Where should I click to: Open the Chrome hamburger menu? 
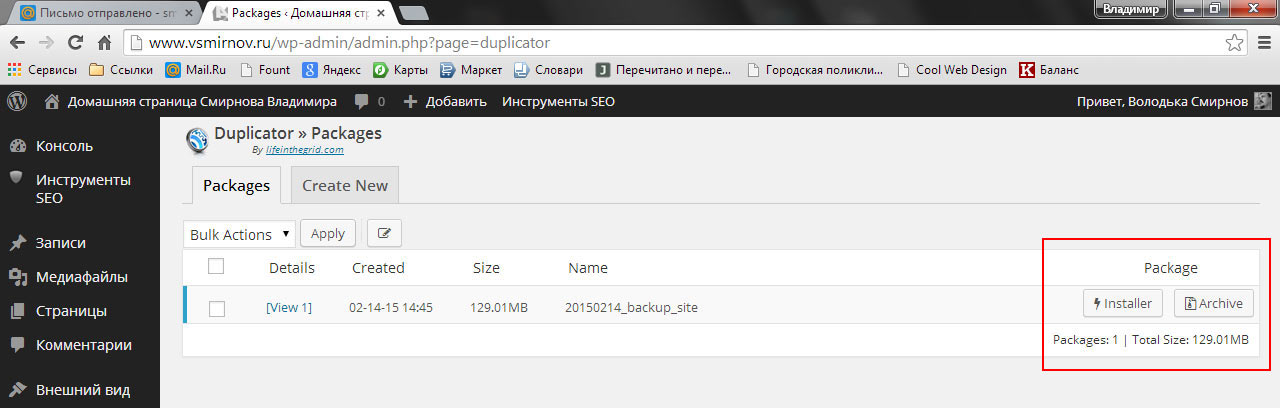click(x=1264, y=44)
